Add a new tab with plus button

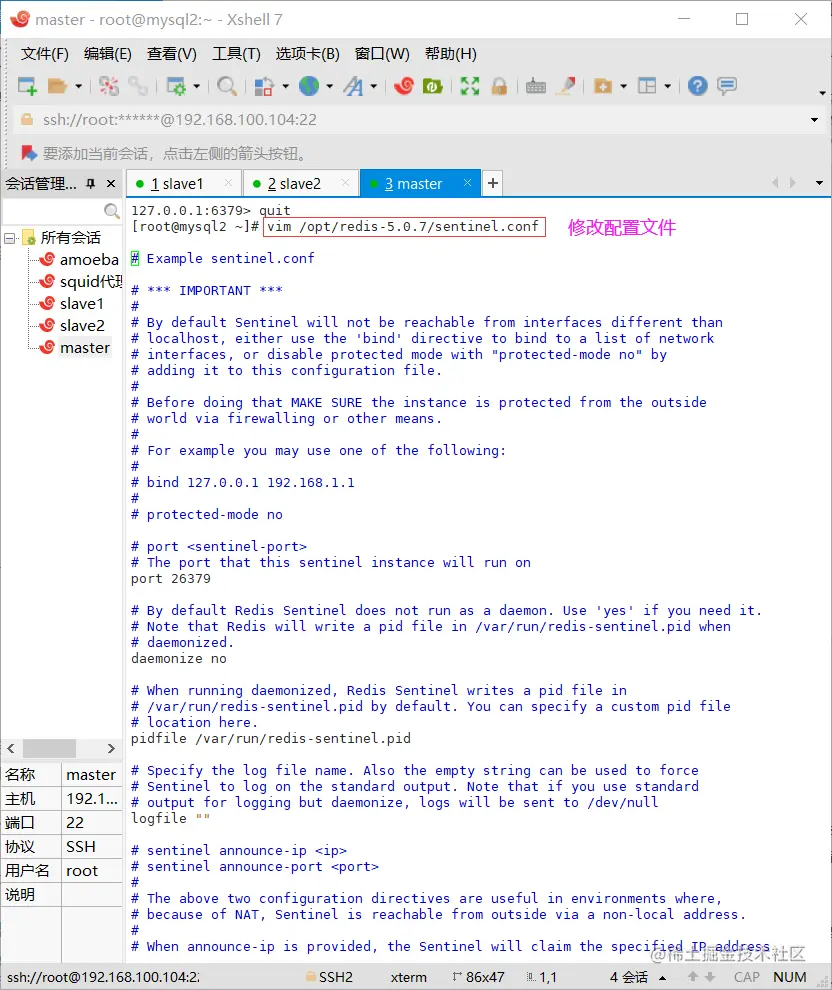493,183
